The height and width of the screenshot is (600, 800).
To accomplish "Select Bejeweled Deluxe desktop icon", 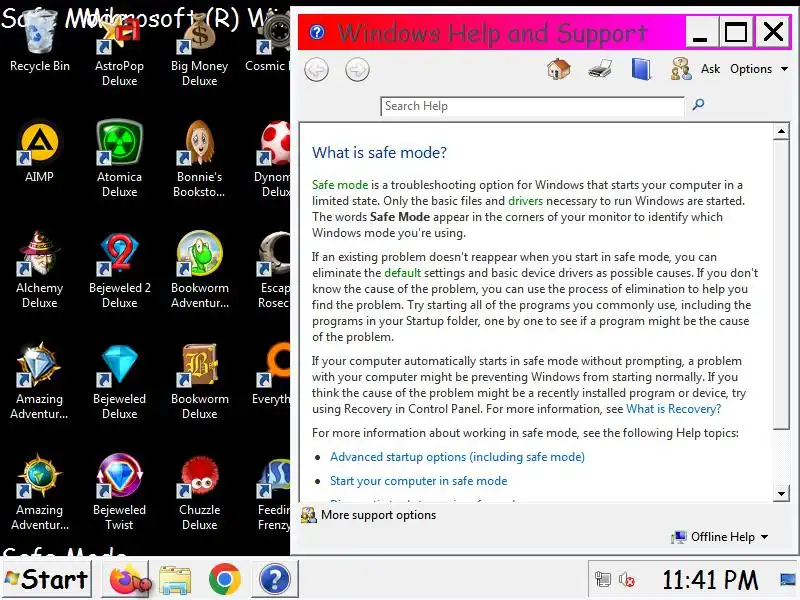I will pos(119,381).
